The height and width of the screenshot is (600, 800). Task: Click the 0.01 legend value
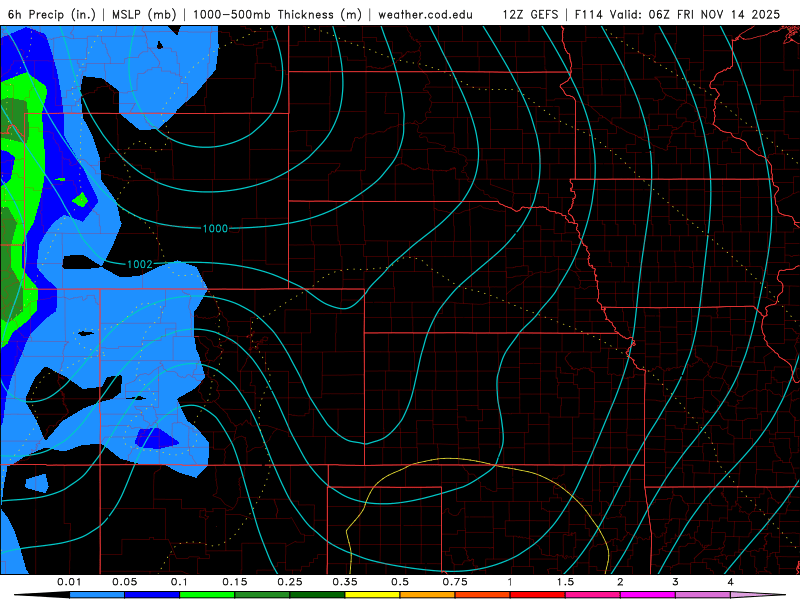(69, 582)
